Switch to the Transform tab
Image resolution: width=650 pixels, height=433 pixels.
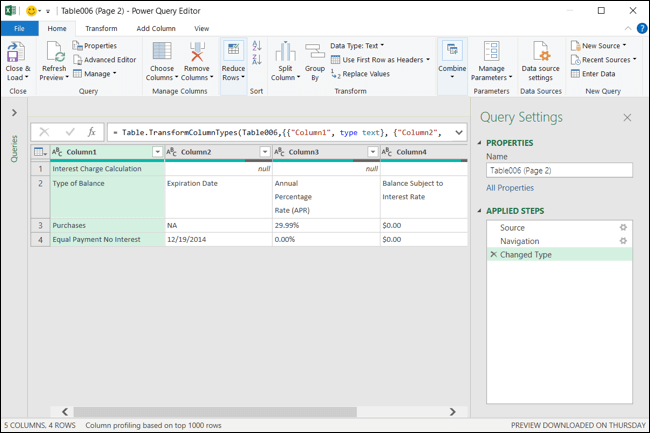point(100,29)
